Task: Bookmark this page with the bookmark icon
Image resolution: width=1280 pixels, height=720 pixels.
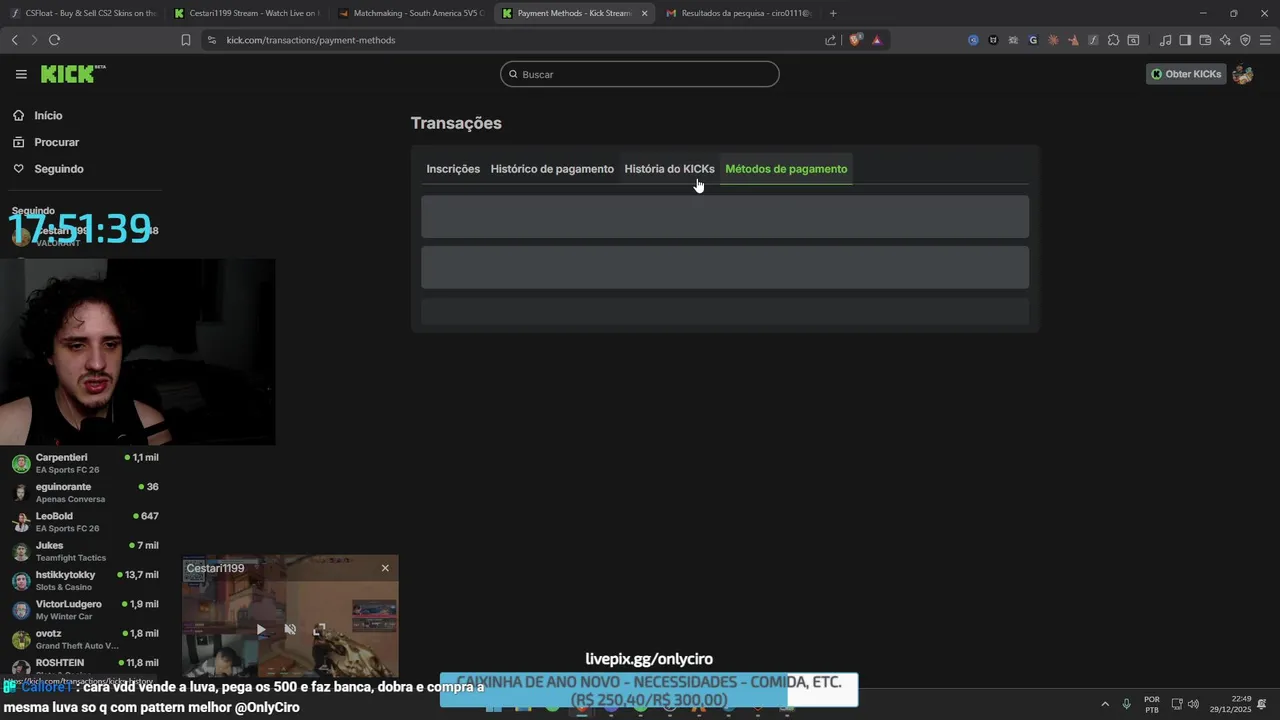Action: (186, 40)
